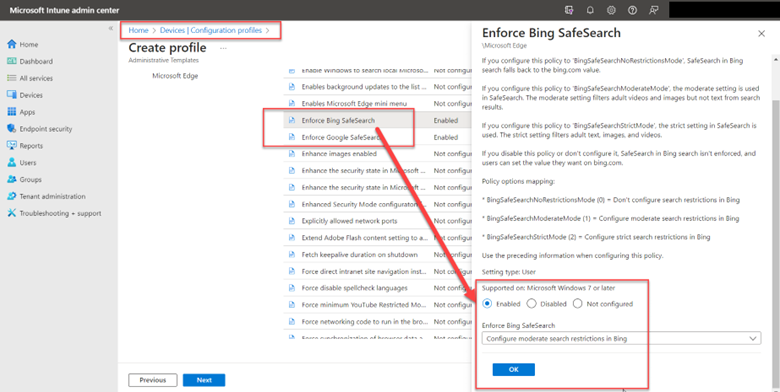
Task: Open Enforce Bing SafeSearch dropdown
Action: coord(621,339)
